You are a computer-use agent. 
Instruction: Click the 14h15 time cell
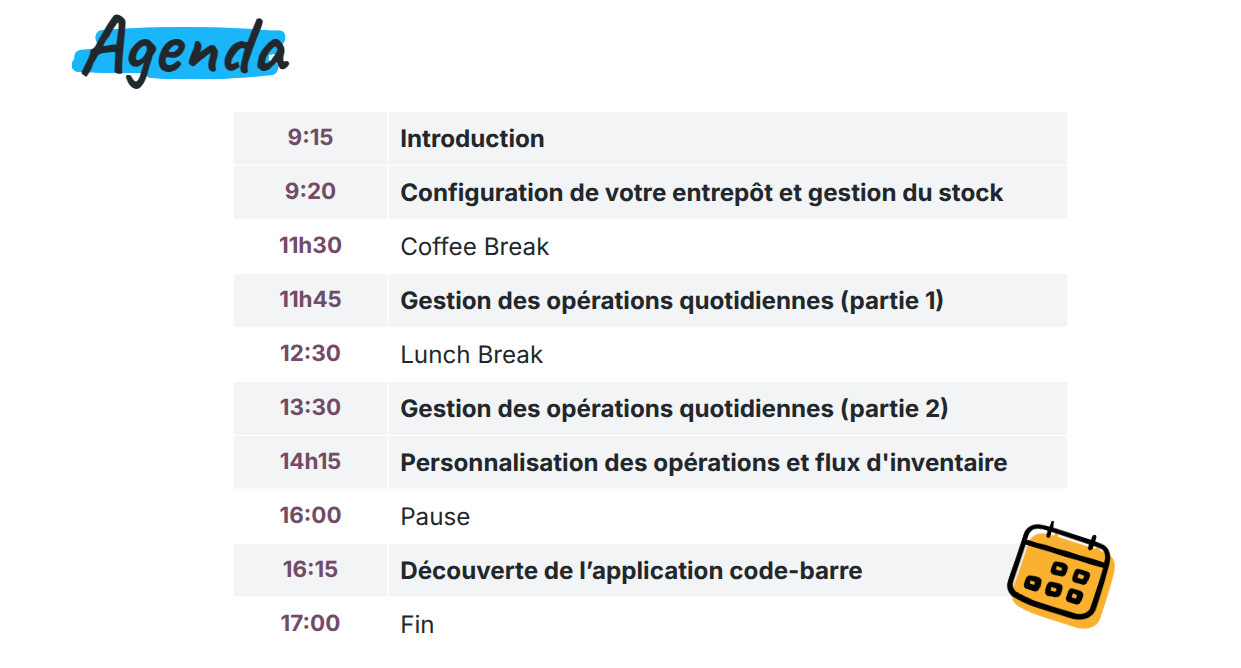click(310, 462)
